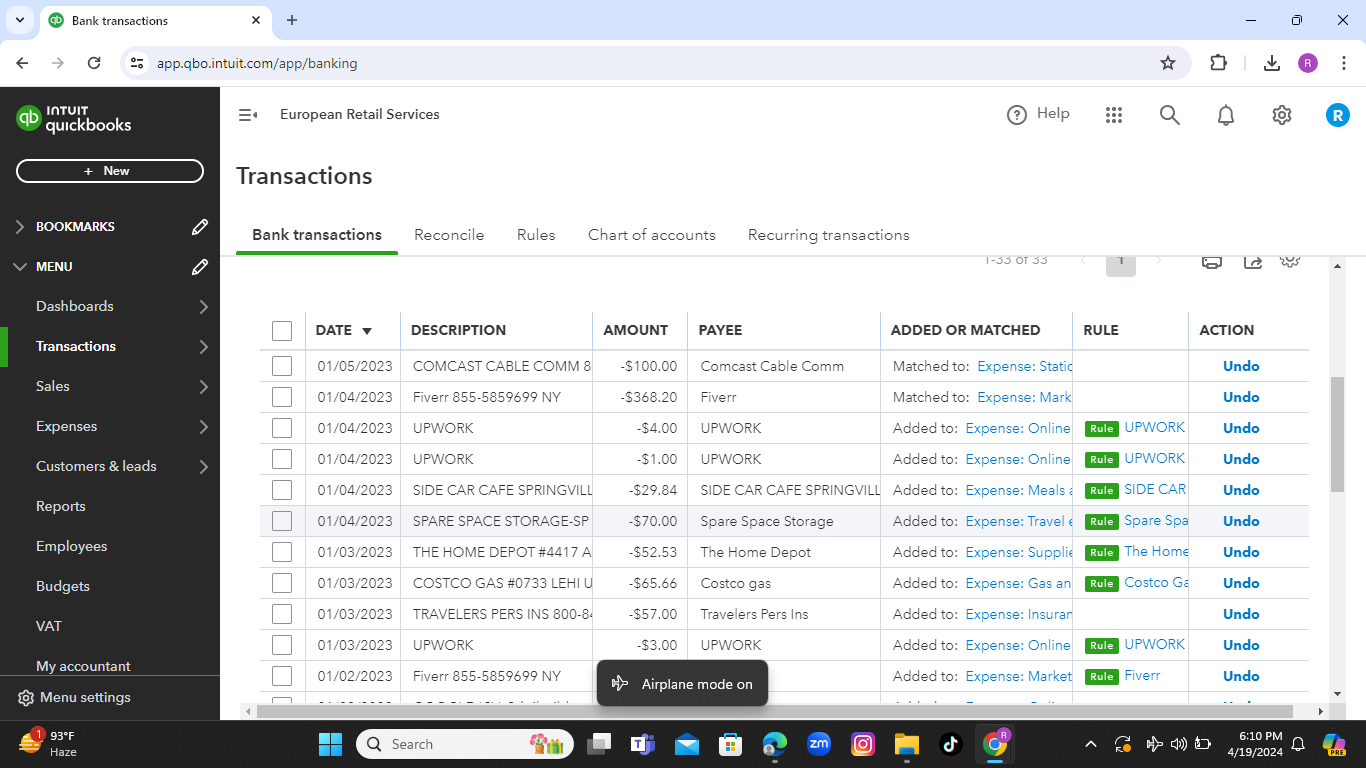Edit Bookmarks with the pencil icon
1366x768 pixels.
[x=200, y=227]
